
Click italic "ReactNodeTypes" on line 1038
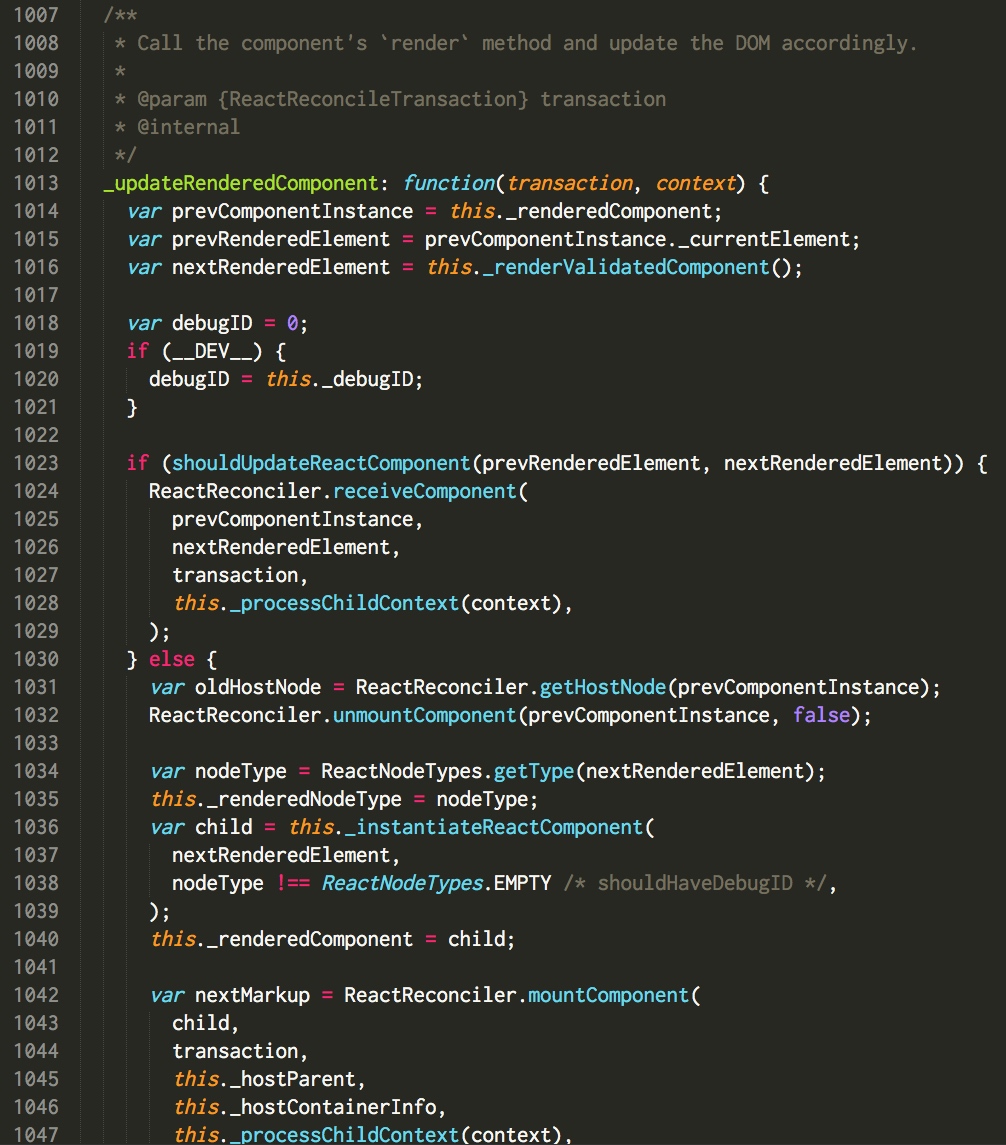402,883
